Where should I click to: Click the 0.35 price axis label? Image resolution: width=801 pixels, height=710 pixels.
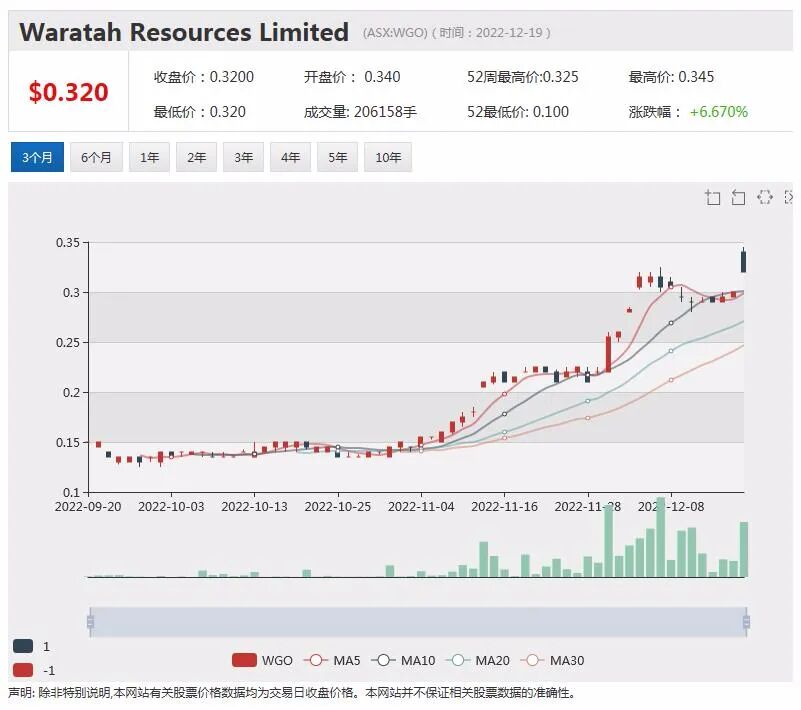[68, 243]
